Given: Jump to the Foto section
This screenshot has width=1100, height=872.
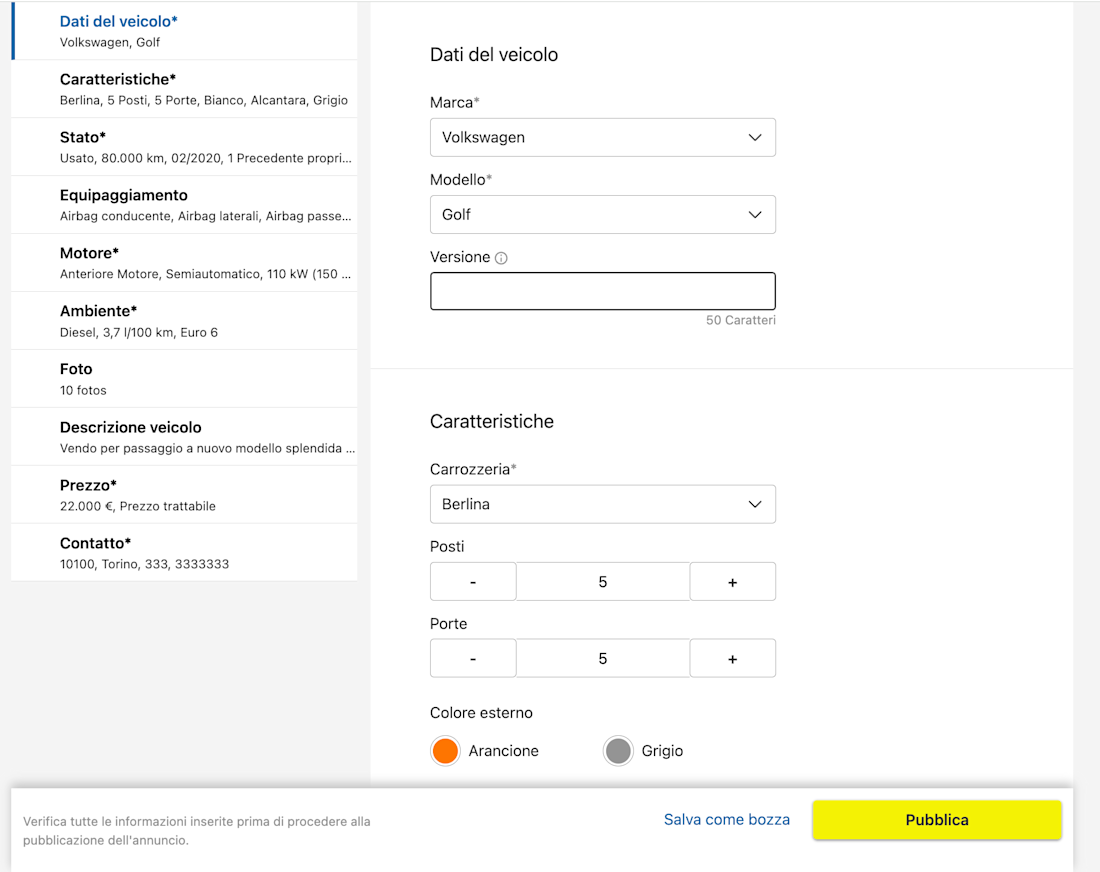Looking at the screenshot, I should pyautogui.click(x=184, y=379).
